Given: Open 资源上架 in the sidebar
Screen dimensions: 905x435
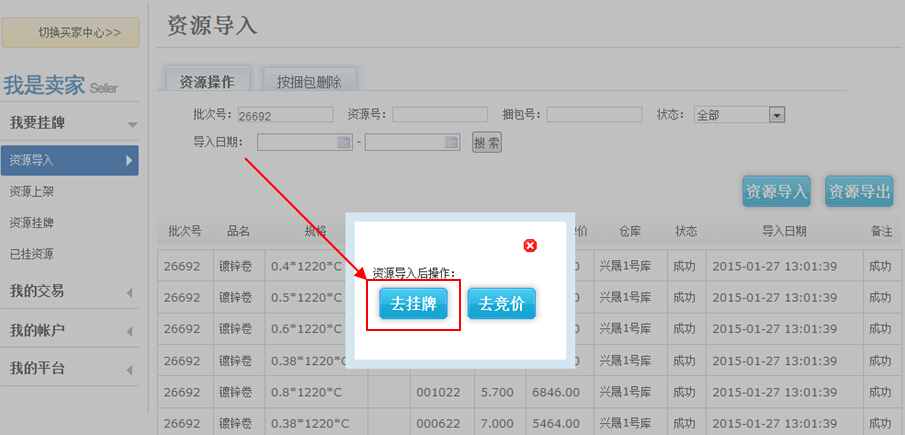Looking at the screenshot, I should (x=31, y=191).
